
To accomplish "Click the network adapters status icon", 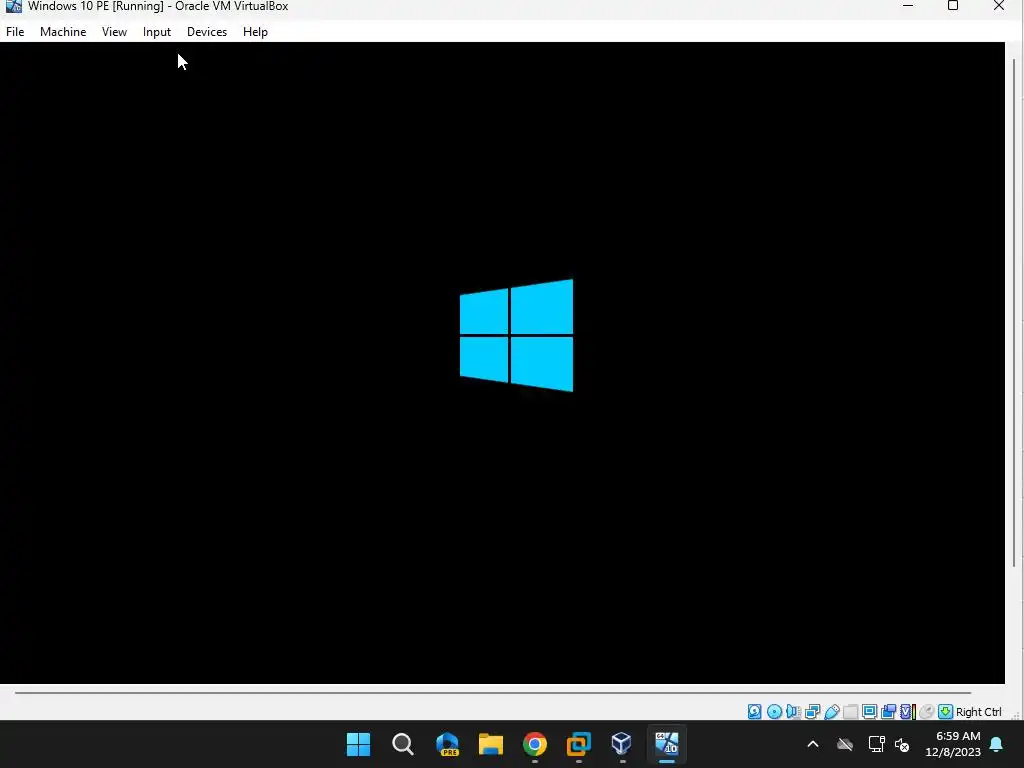I will (x=812, y=712).
